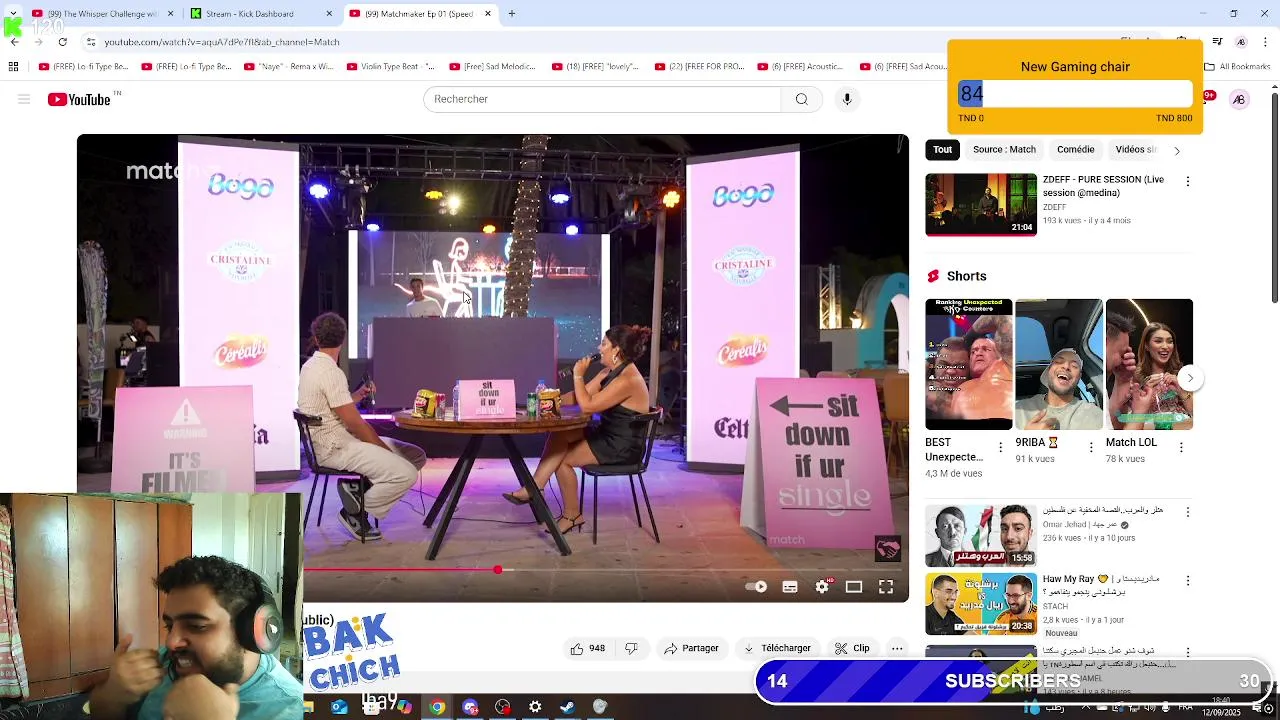
Task: Select the Comédie filter chip
Action: click(1076, 150)
